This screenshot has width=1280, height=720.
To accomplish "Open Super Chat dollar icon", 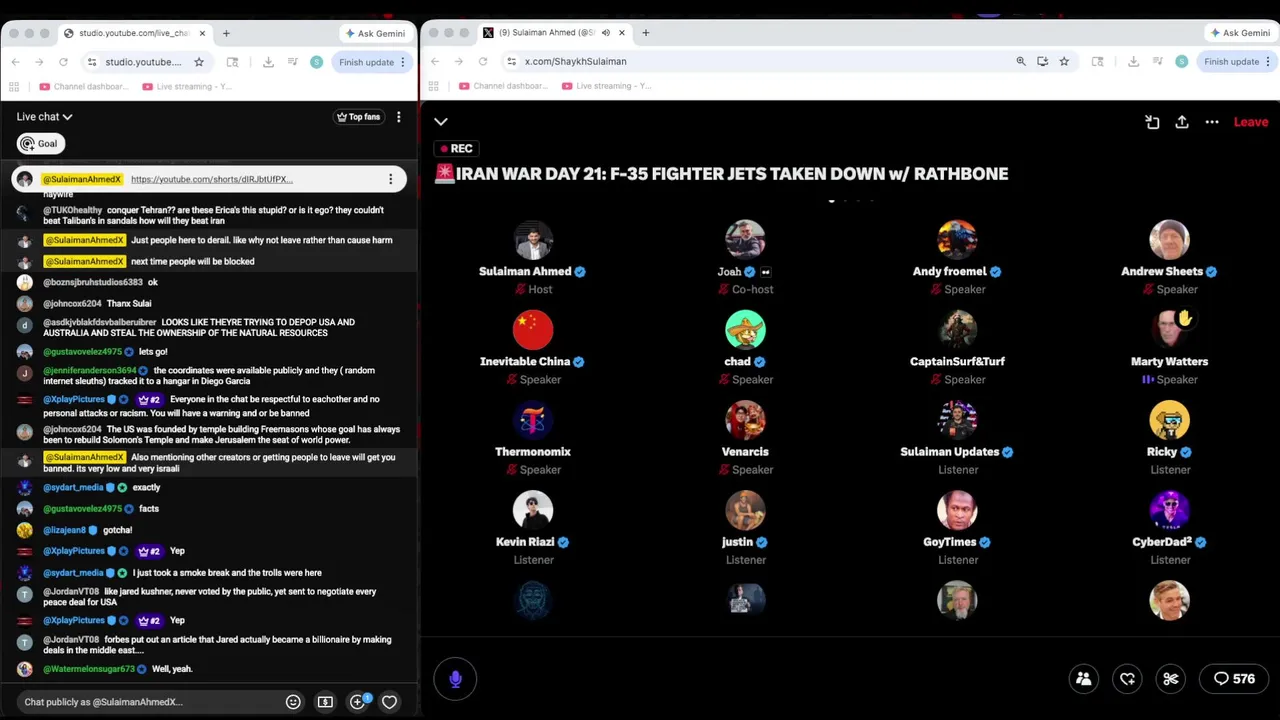I will 325,702.
